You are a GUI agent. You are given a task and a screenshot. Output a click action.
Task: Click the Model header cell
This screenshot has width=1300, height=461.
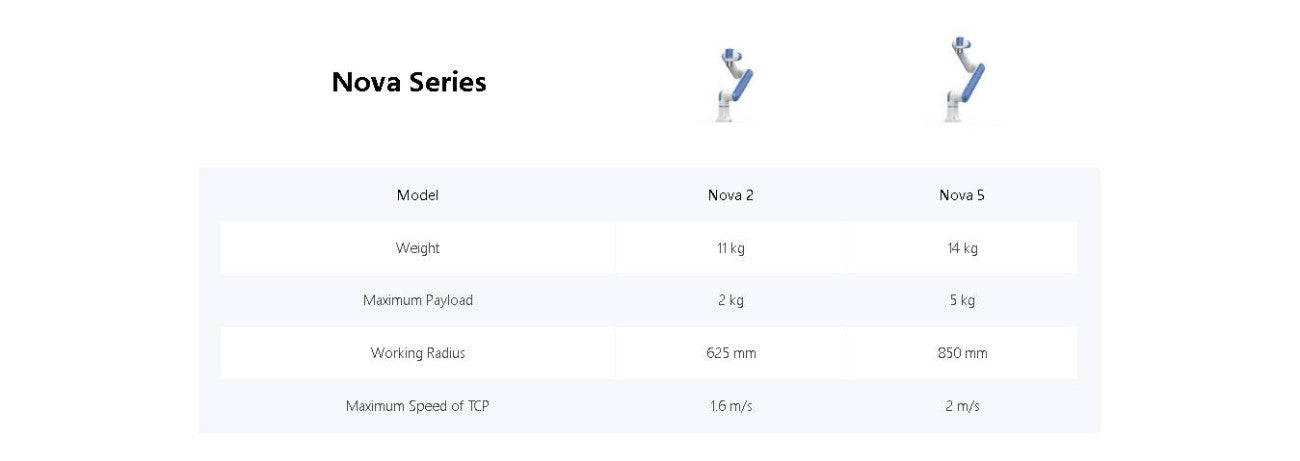(x=418, y=195)
